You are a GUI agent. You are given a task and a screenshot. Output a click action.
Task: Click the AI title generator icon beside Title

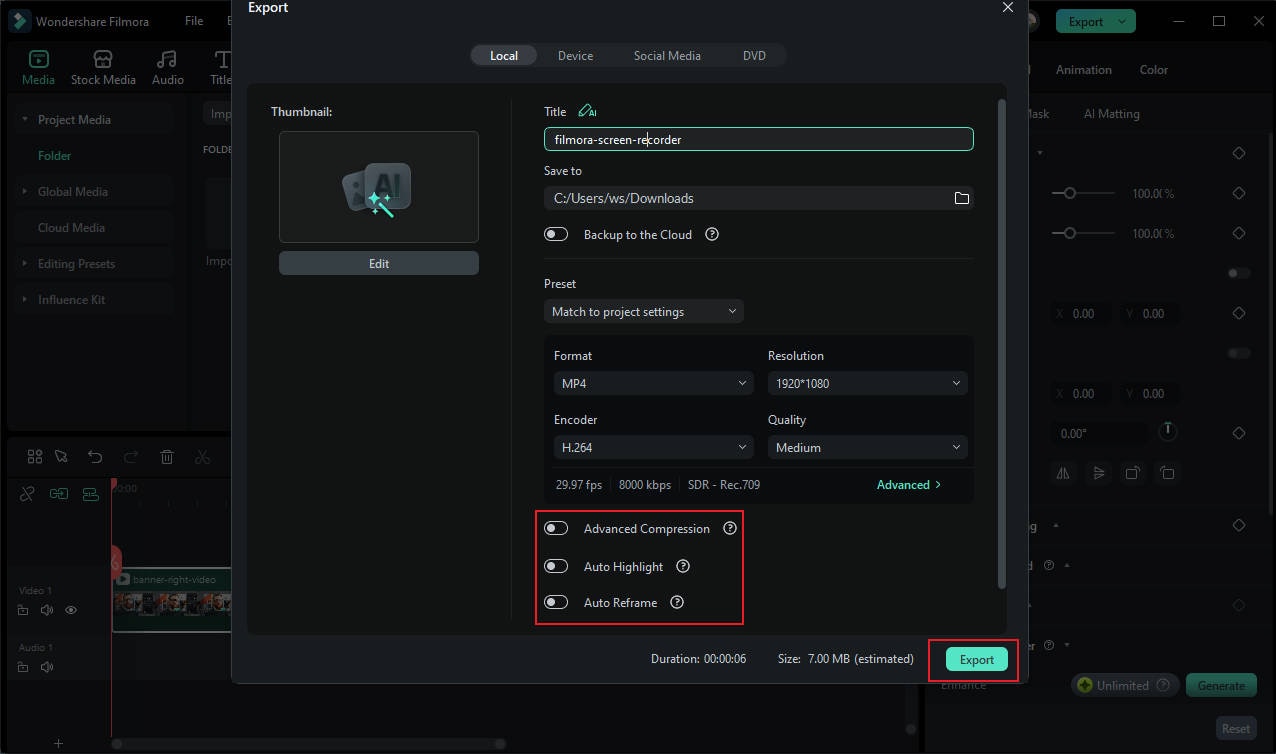[587, 112]
